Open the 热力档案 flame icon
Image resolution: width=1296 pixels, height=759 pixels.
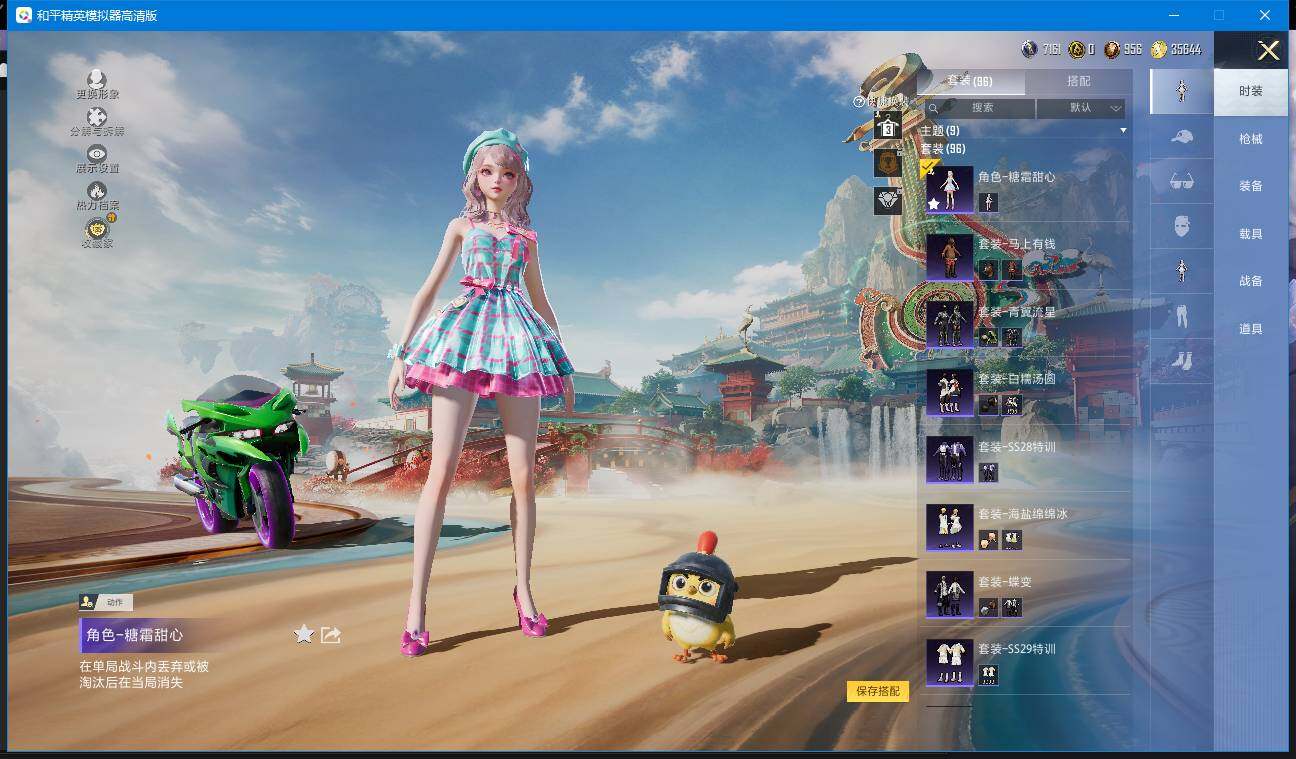(x=97, y=192)
